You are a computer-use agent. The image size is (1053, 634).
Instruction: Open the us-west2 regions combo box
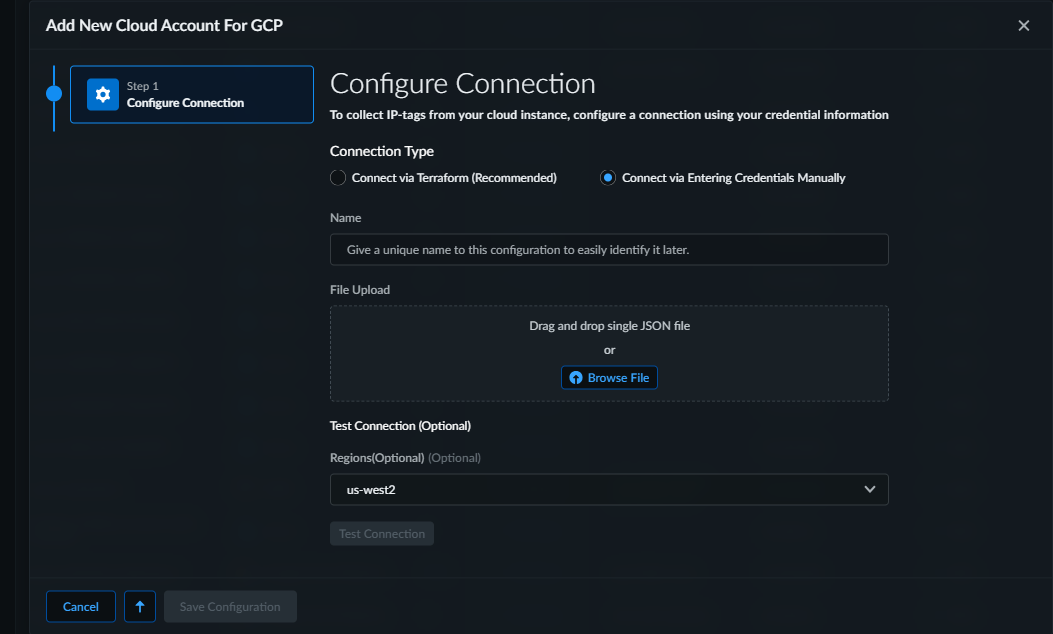600,490
